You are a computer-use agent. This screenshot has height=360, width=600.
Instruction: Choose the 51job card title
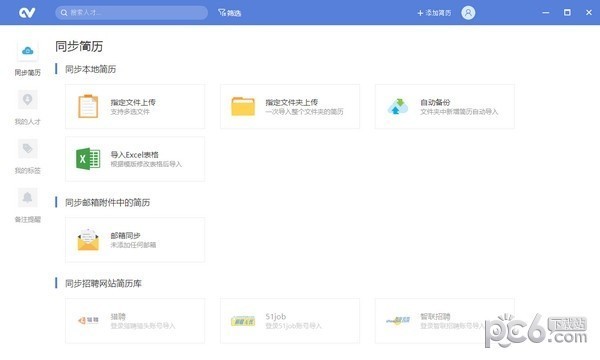tap(276, 316)
